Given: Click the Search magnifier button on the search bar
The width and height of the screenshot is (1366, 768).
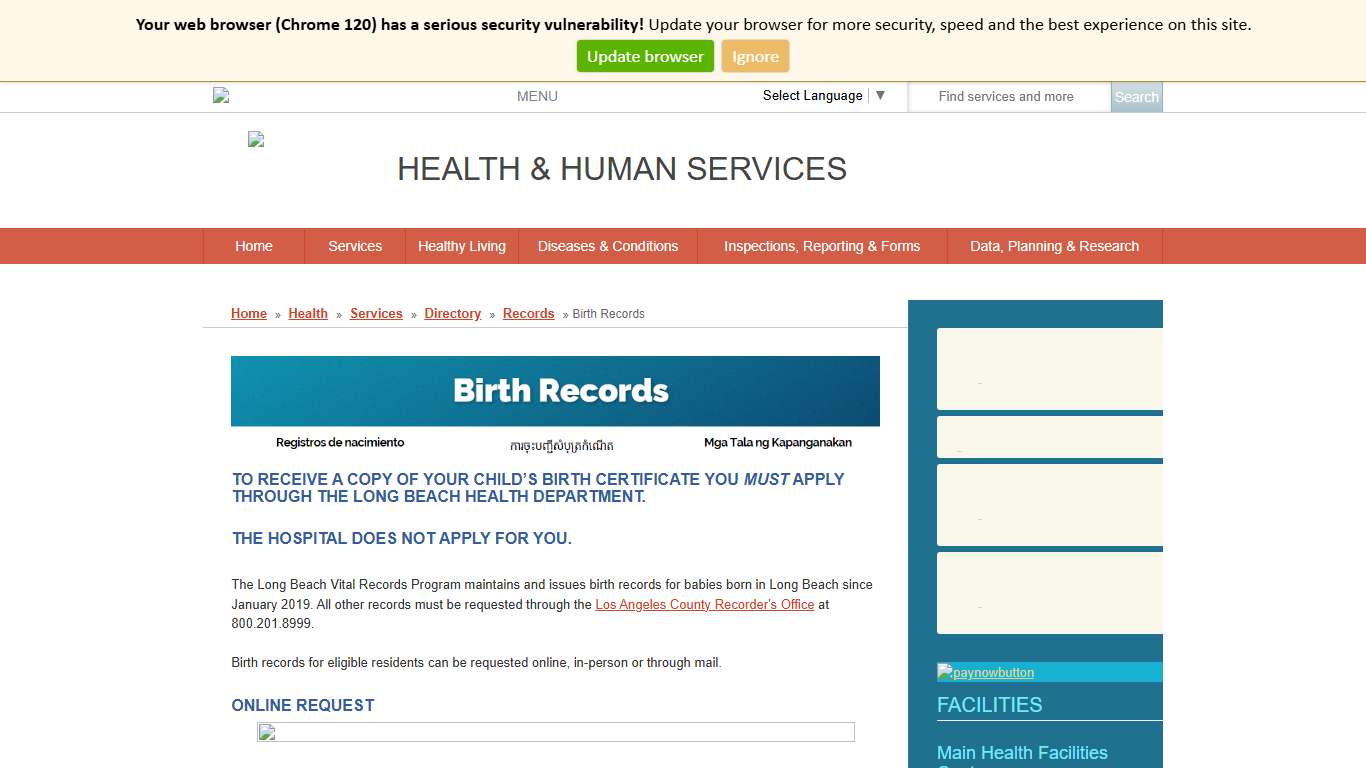Looking at the screenshot, I should pos(1136,96).
